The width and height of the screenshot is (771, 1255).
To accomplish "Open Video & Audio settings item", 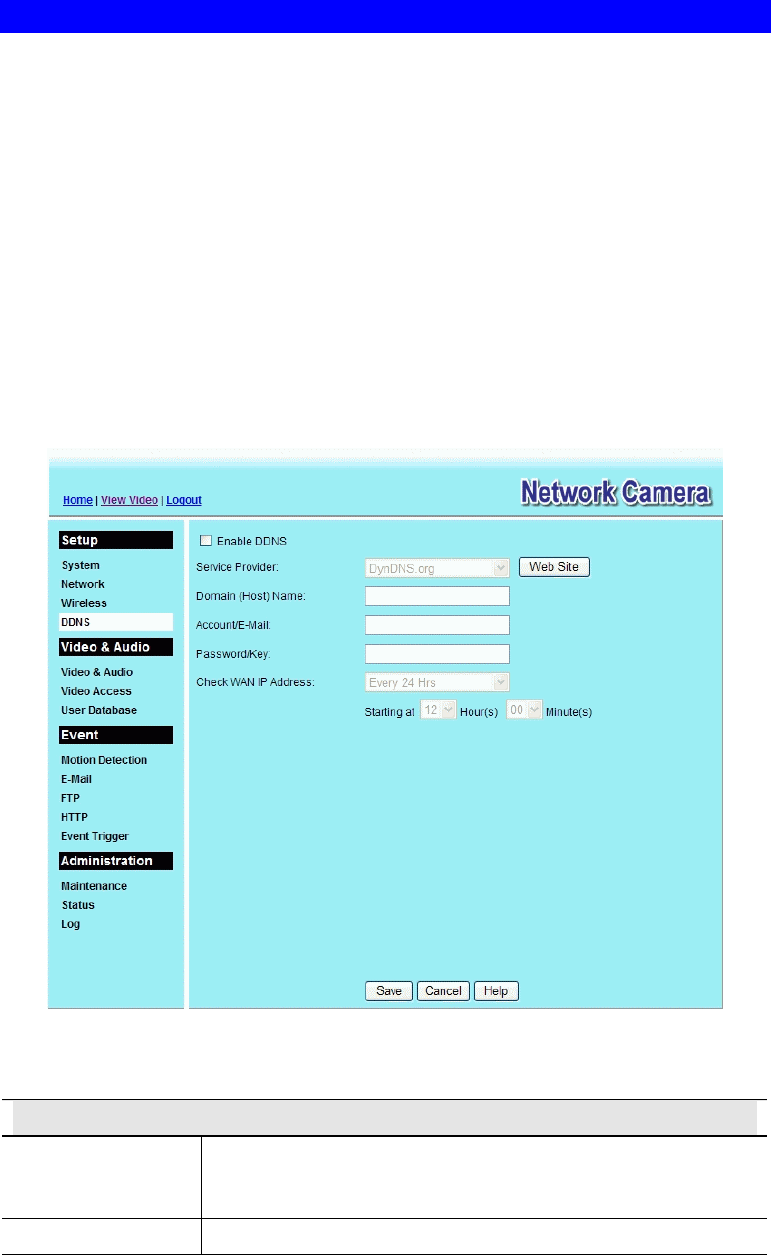I will pyautogui.click(x=97, y=672).
